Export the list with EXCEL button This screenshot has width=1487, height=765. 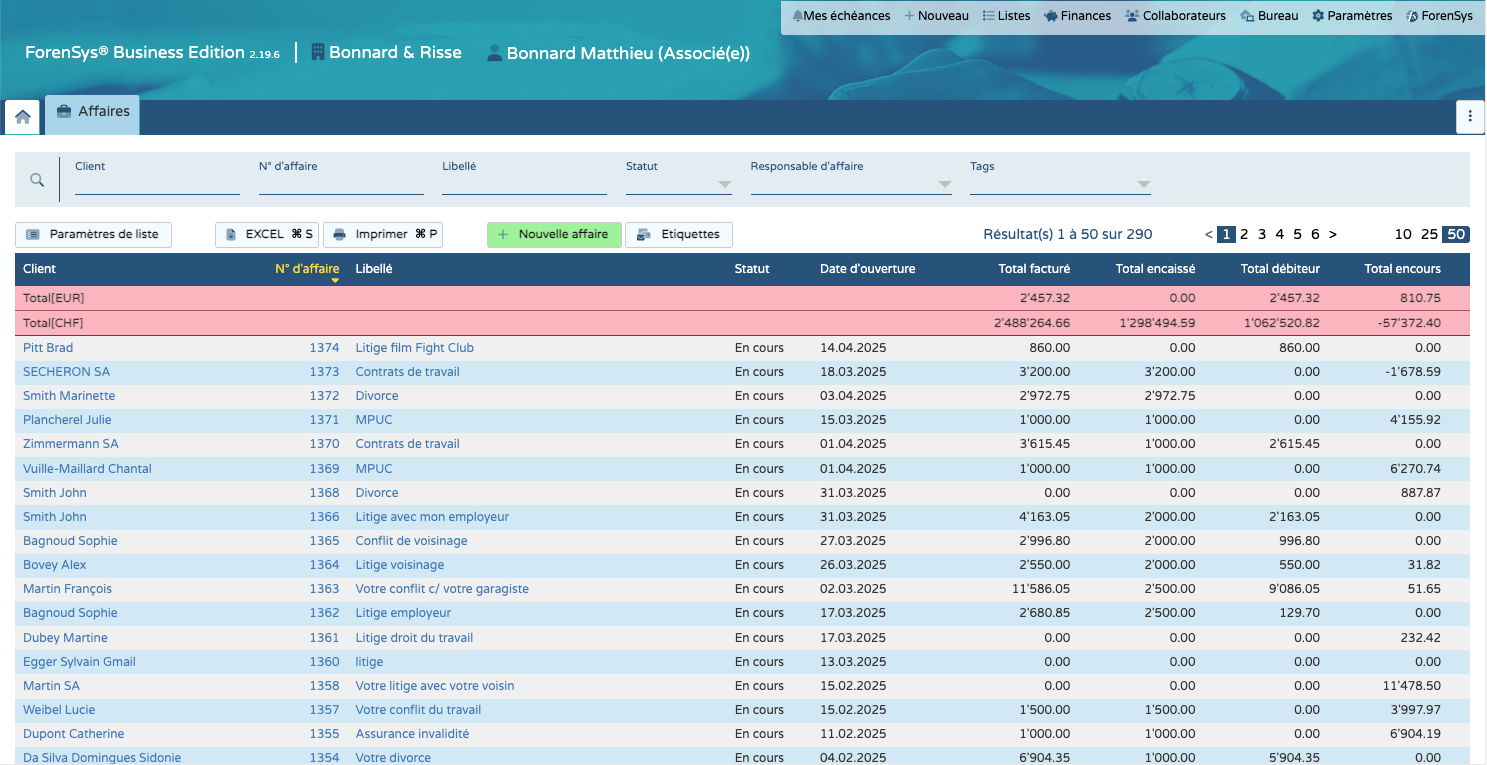tap(266, 234)
